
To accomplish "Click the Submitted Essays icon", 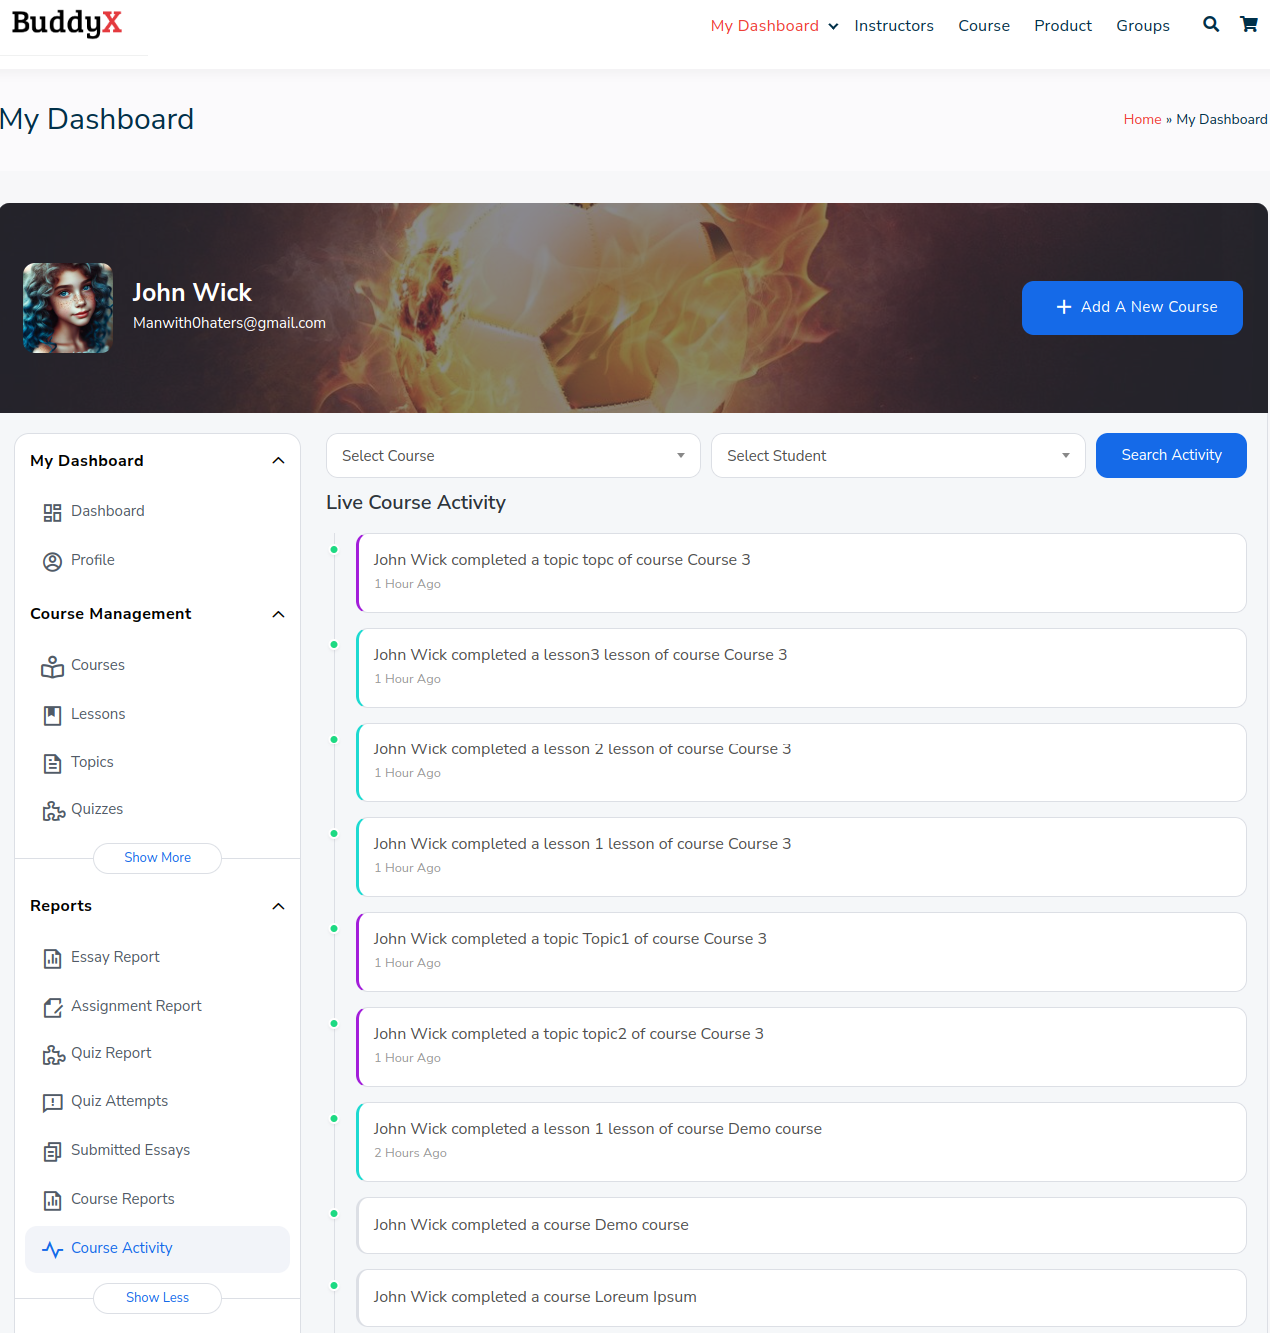I will point(52,1152).
